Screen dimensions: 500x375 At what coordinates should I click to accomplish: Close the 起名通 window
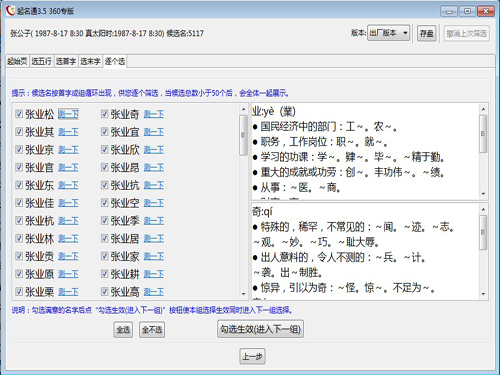click(486, 11)
